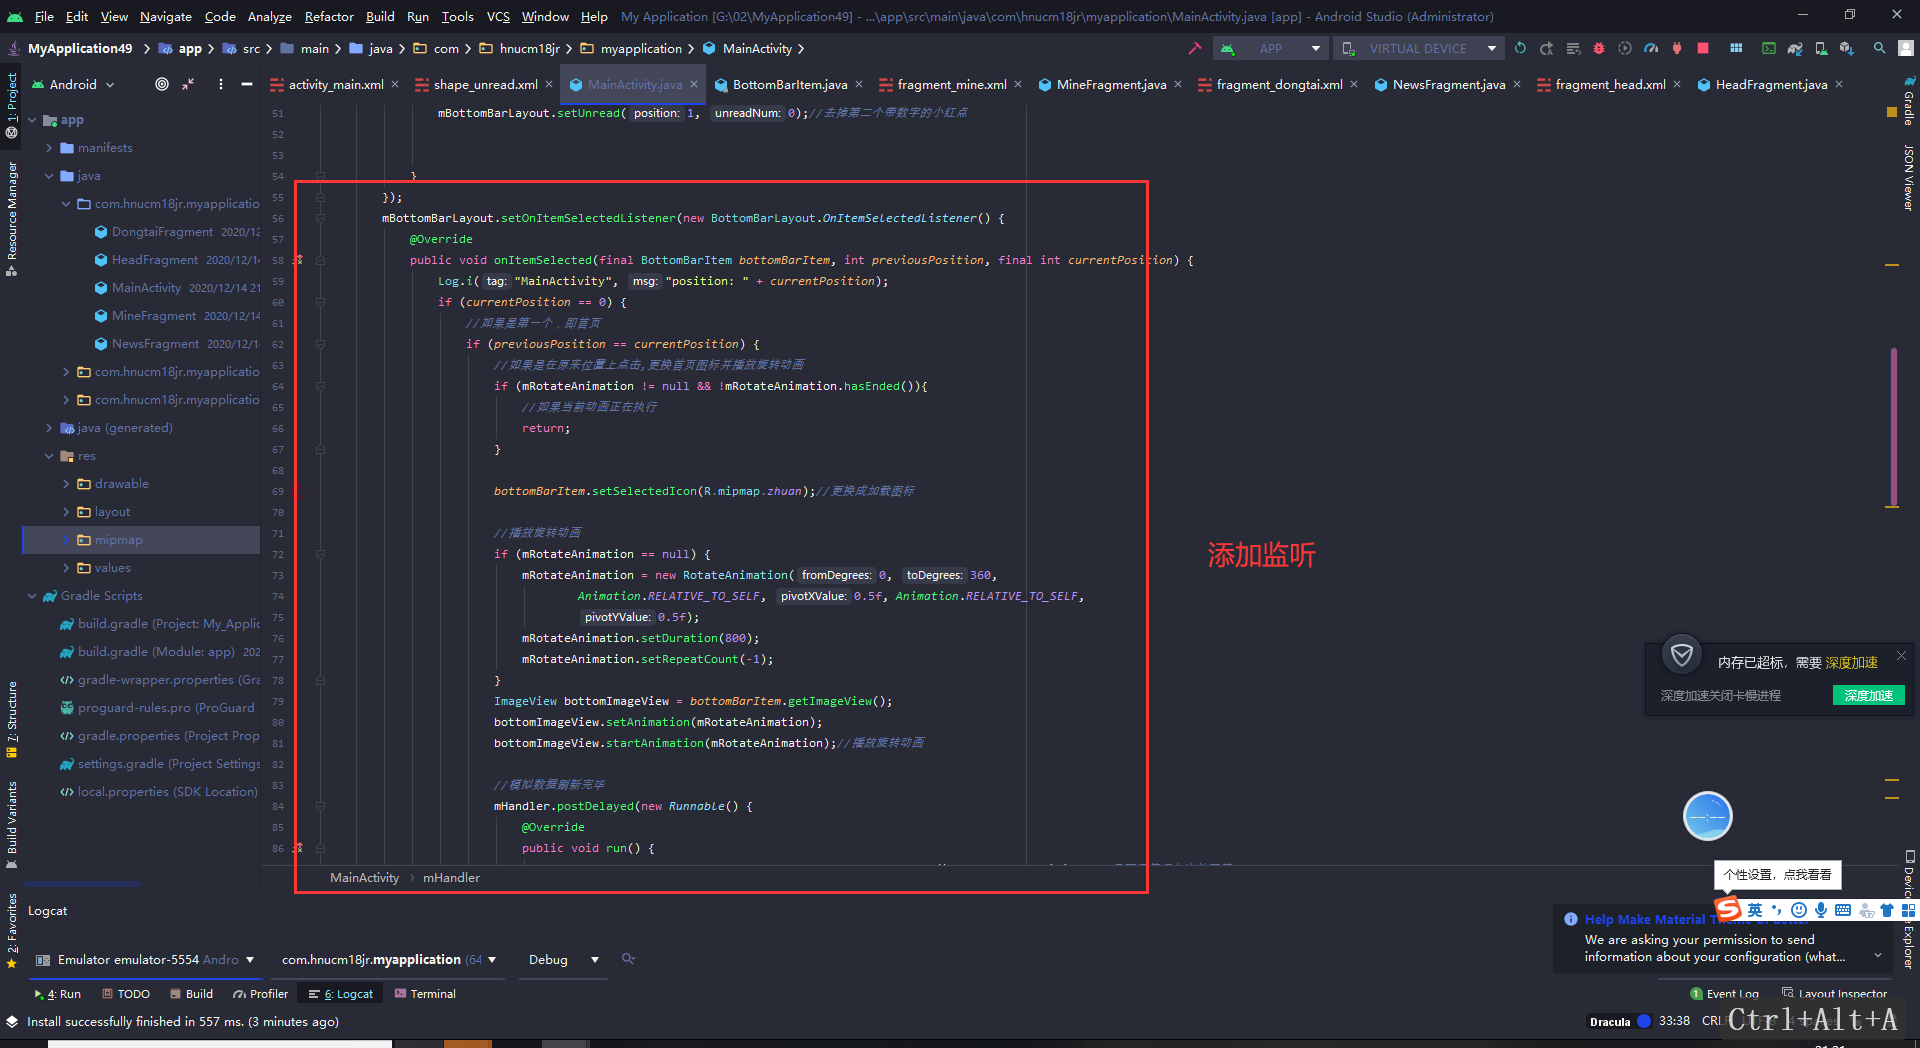Expand the drawable folder
This screenshot has height=1048, width=1920.
[66, 484]
